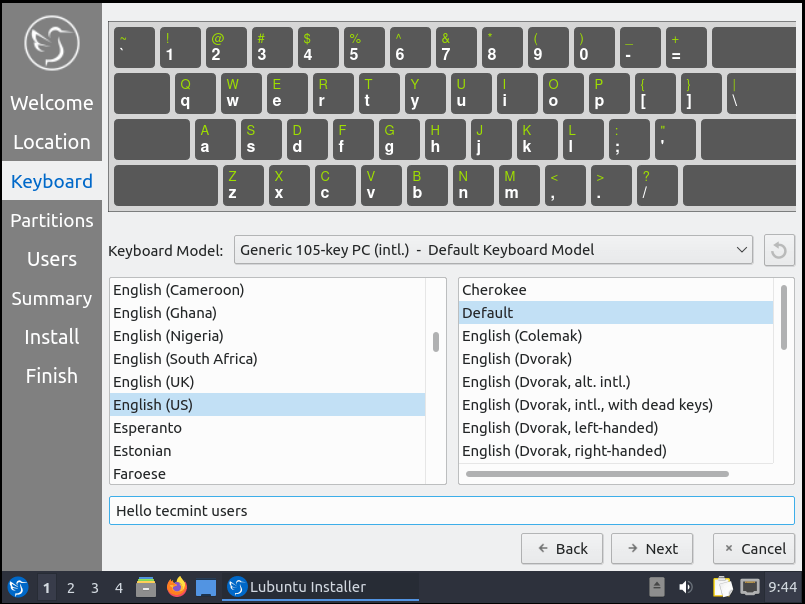This screenshot has height=604, width=805.
Task: Select English (US) layout
Action: pyautogui.click(x=267, y=405)
